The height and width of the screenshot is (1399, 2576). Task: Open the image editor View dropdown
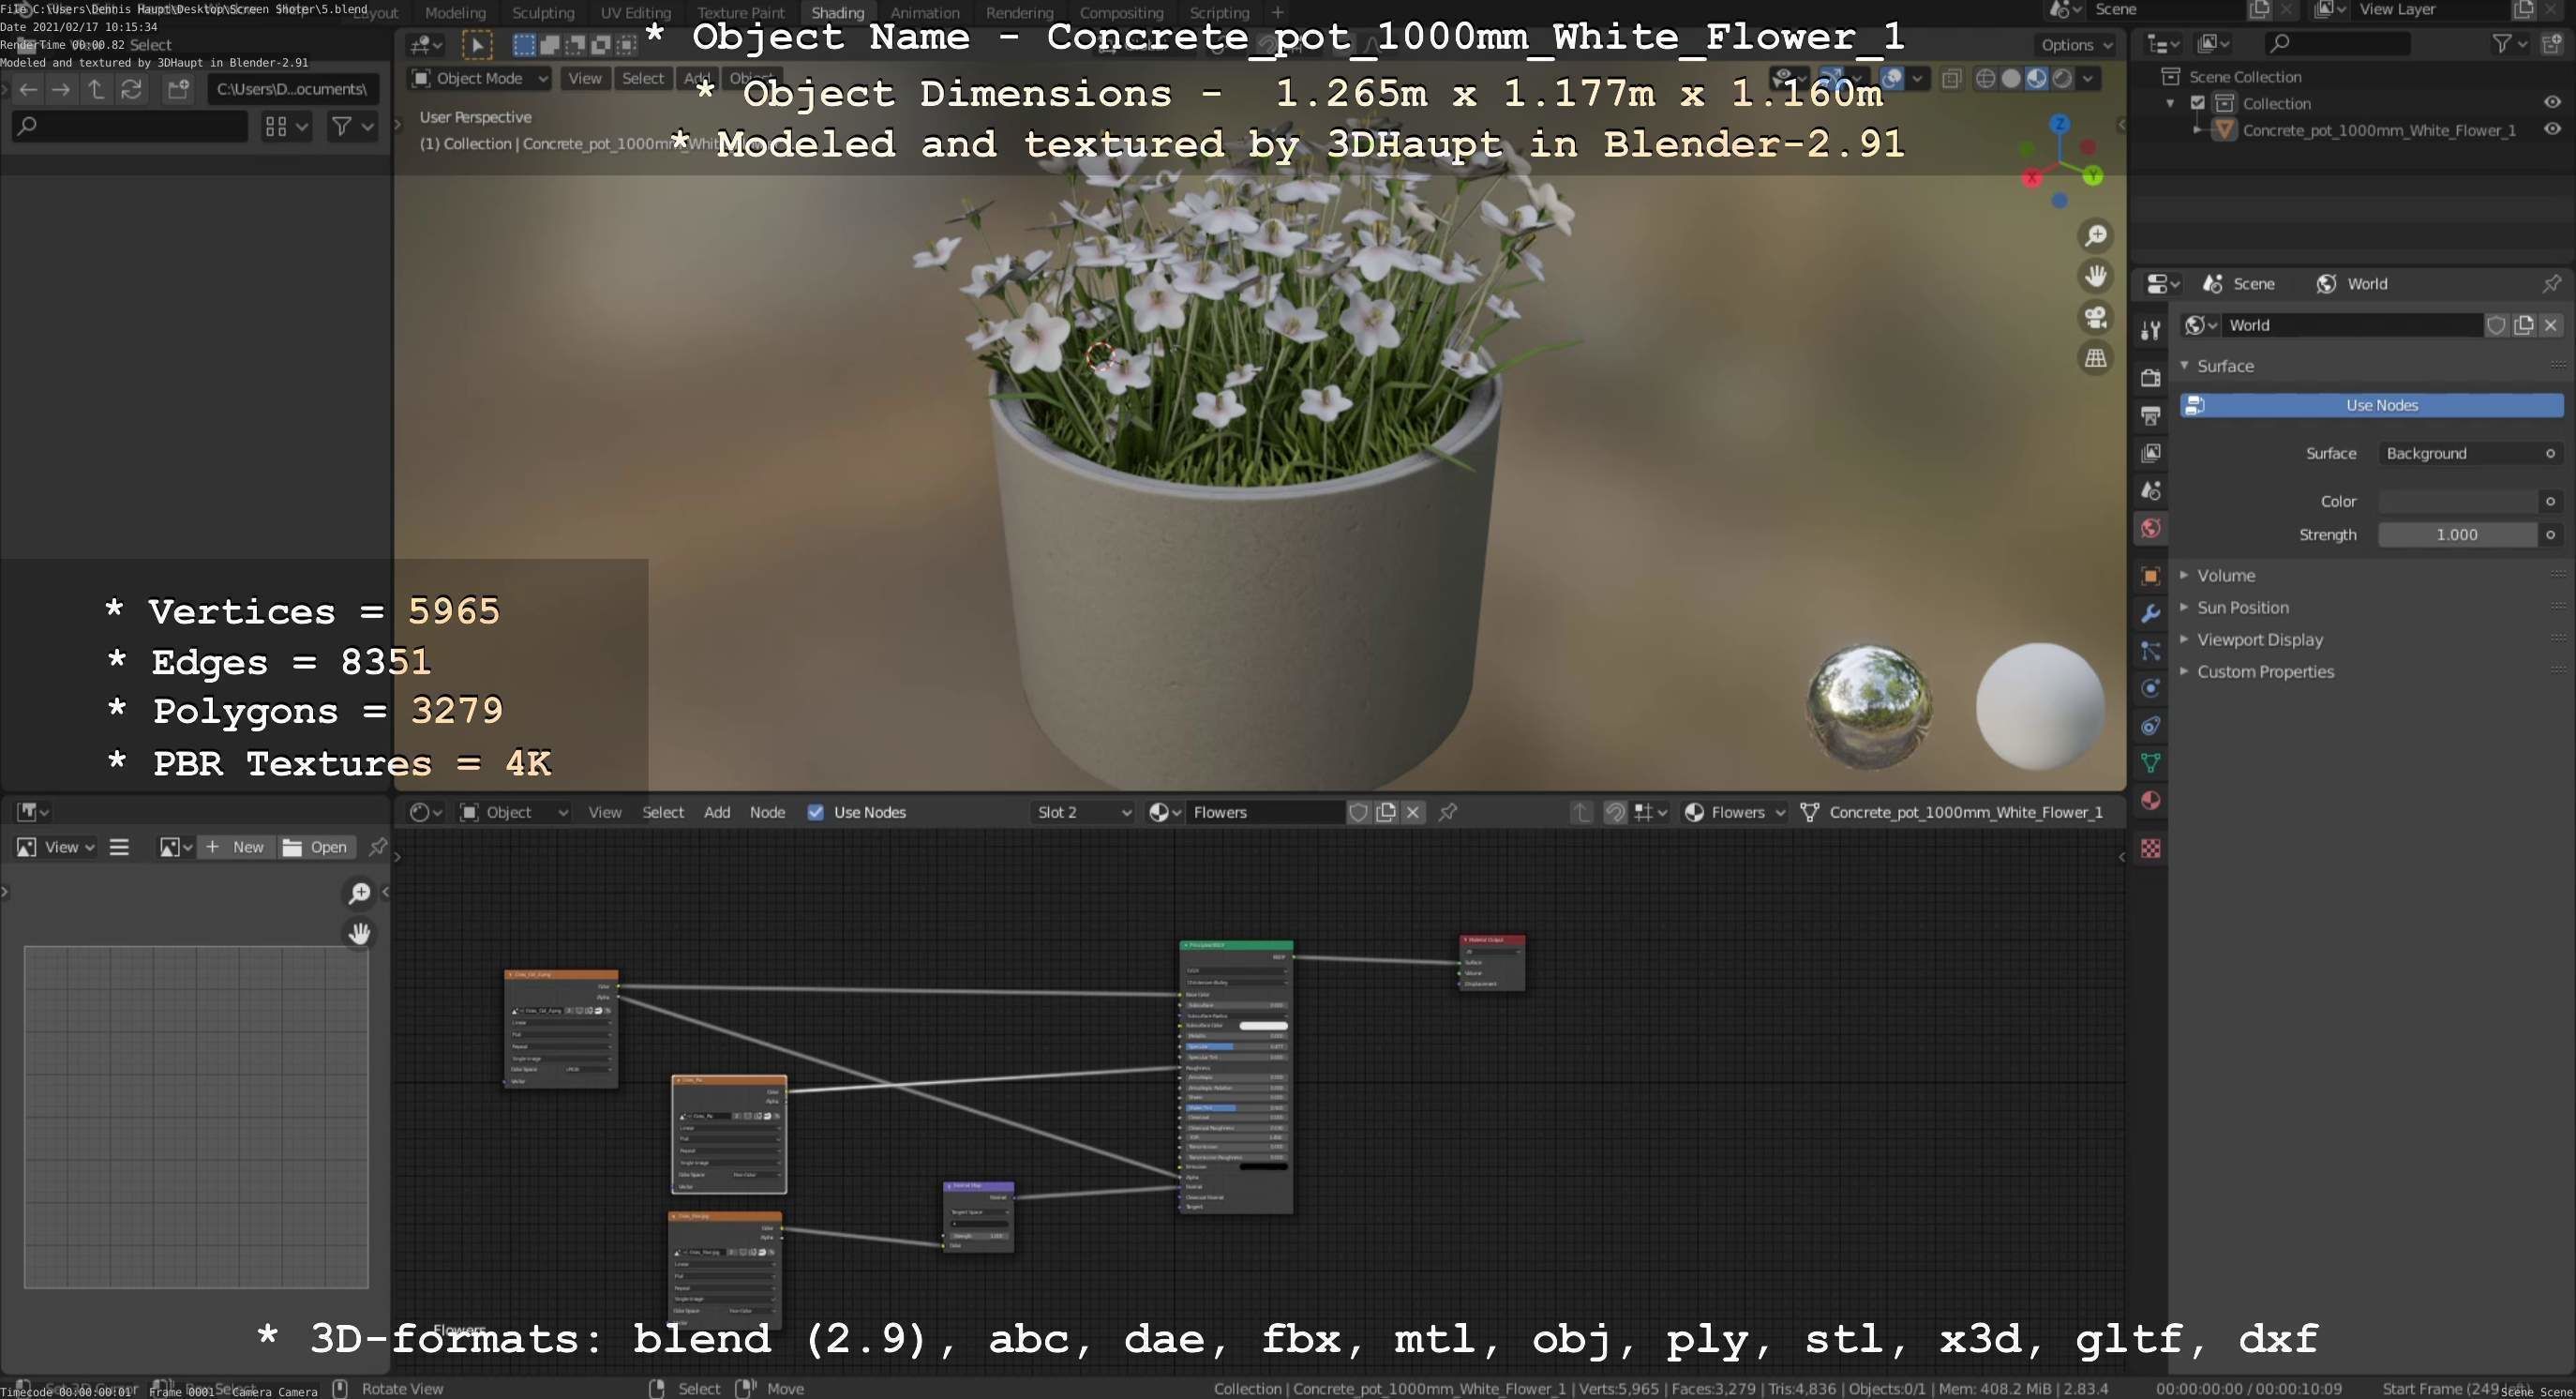coord(56,847)
